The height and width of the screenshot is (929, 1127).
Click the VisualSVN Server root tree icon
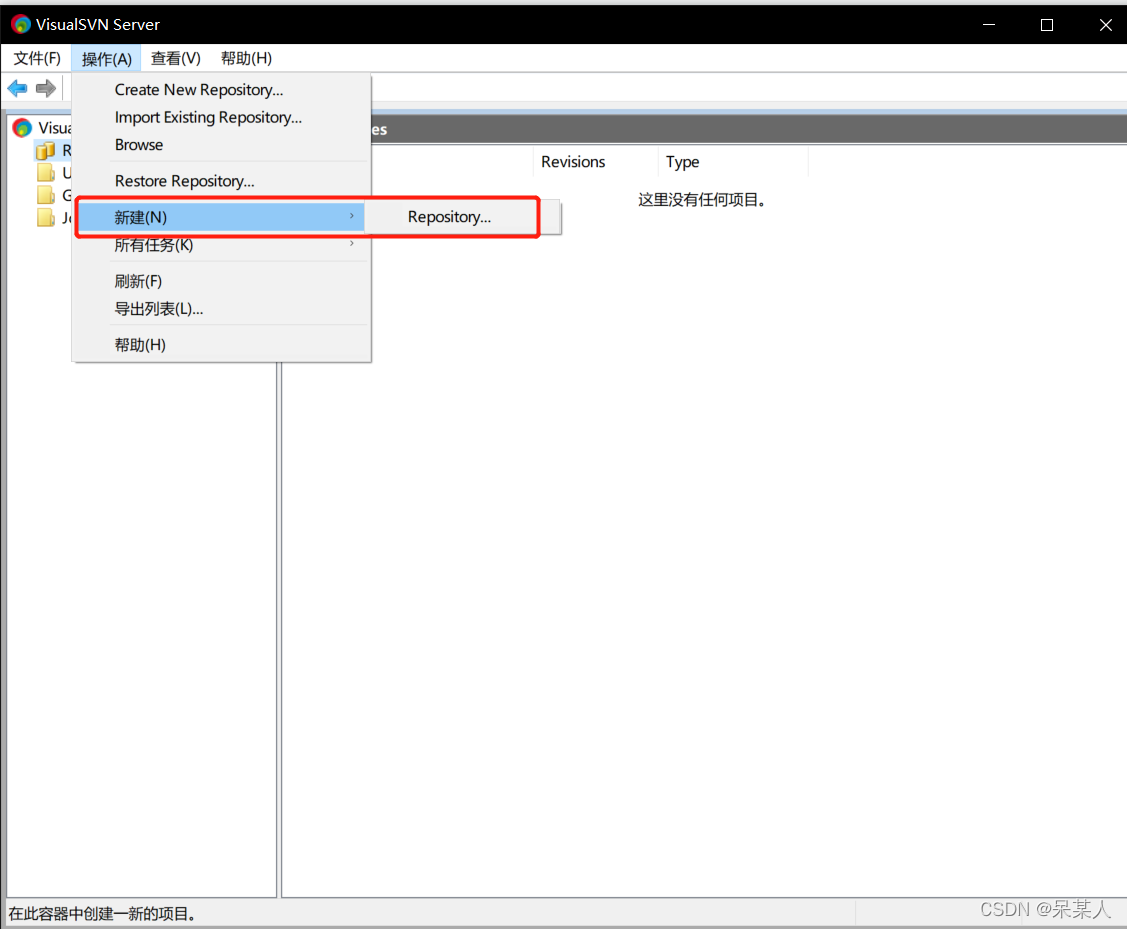[22, 128]
